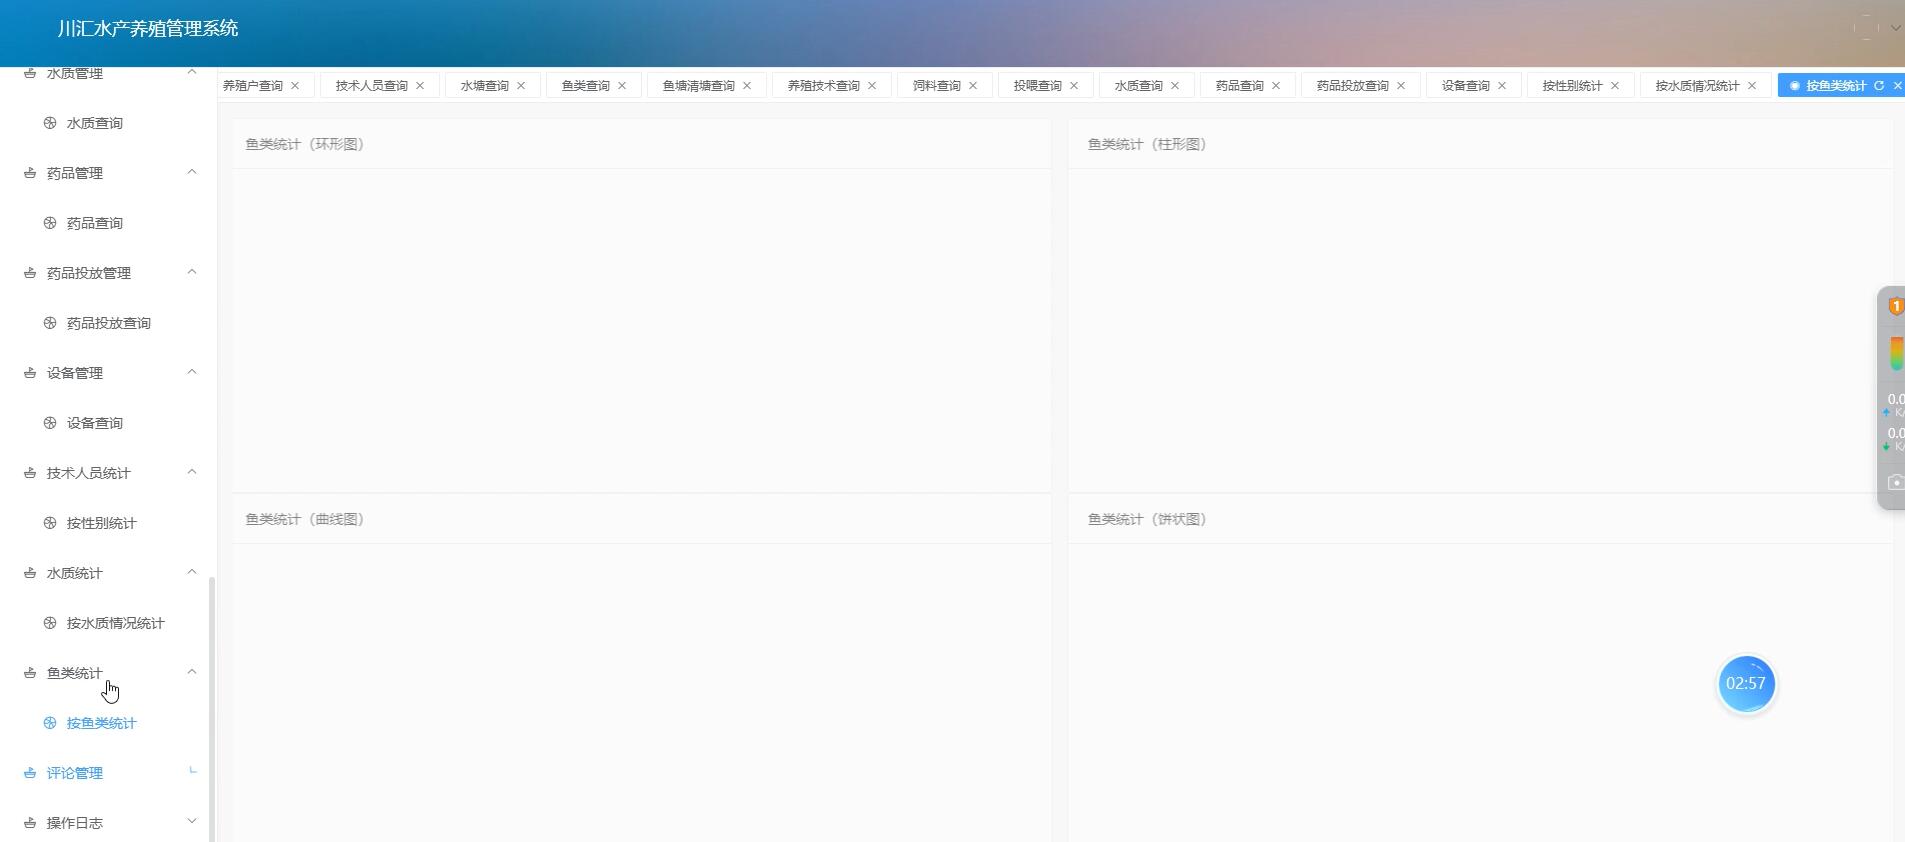Close the 鱼类查询 tab
Screen dimensions: 1905x842
622,86
